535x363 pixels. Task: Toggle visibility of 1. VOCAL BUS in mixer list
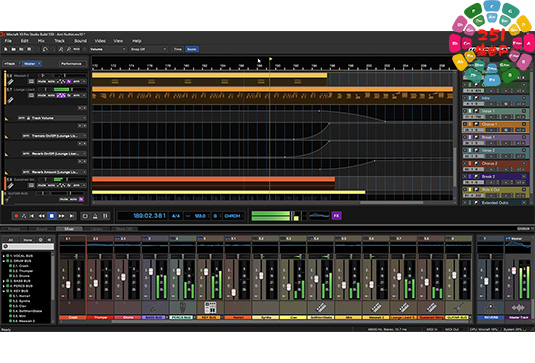coord(8,256)
